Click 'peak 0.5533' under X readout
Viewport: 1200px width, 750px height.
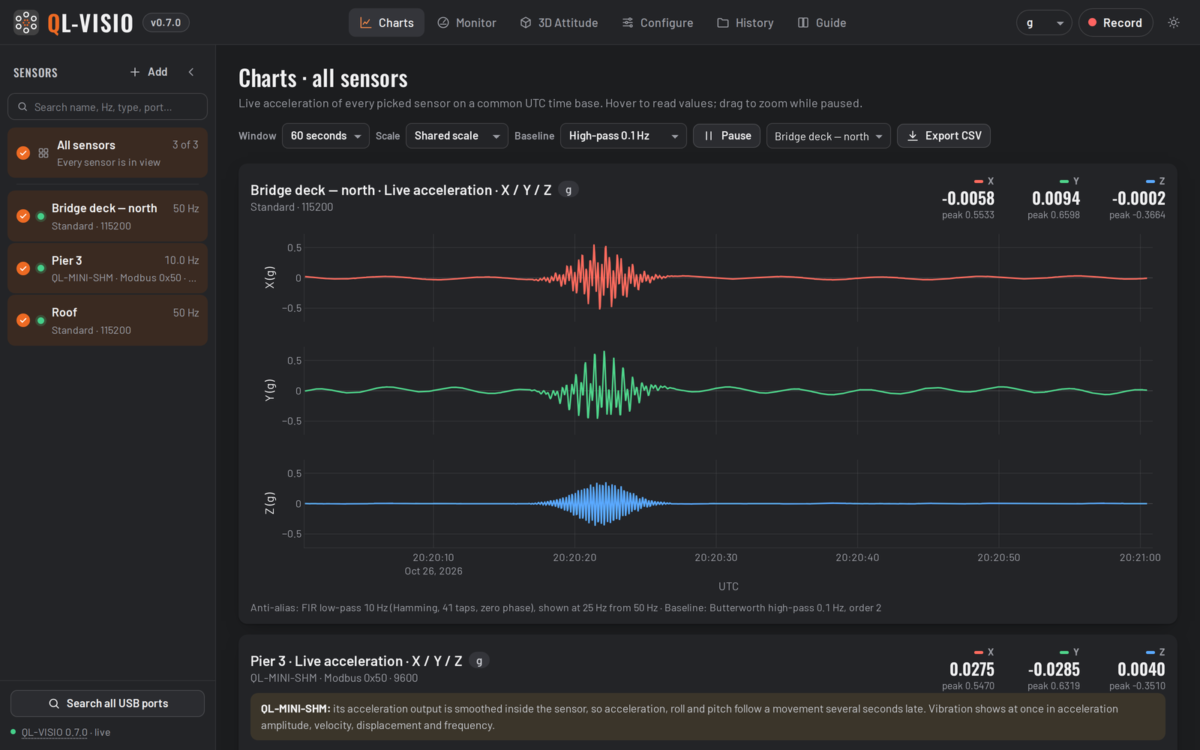[x=968, y=215]
